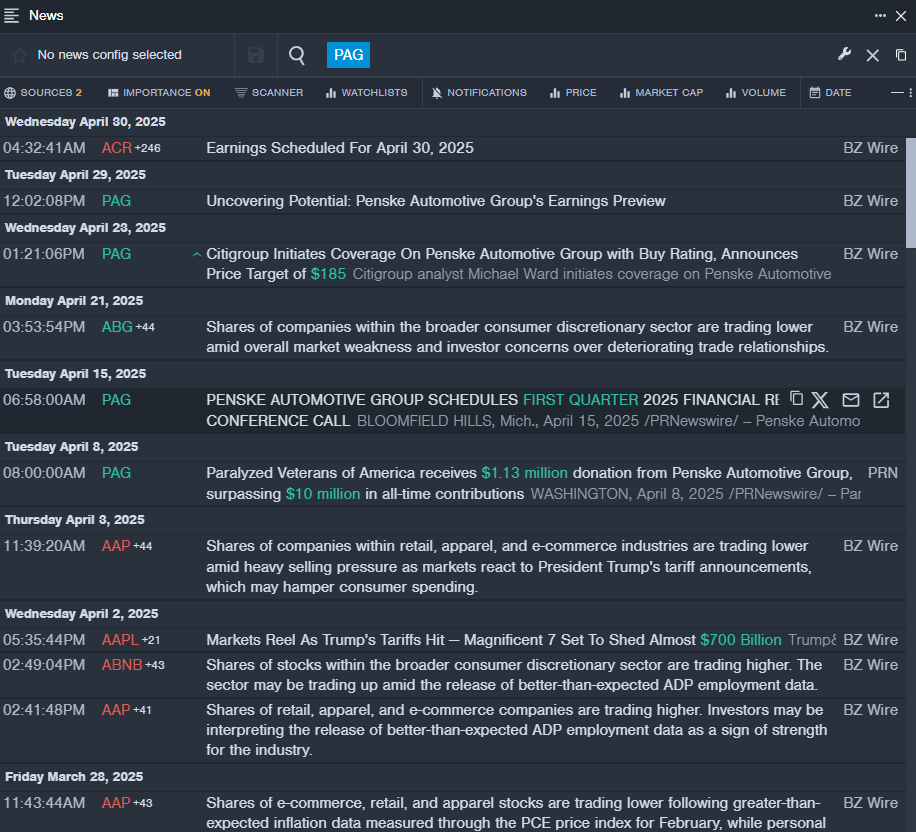Click the ACR ticker symbol
This screenshot has height=832, width=916.
(x=117, y=148)
